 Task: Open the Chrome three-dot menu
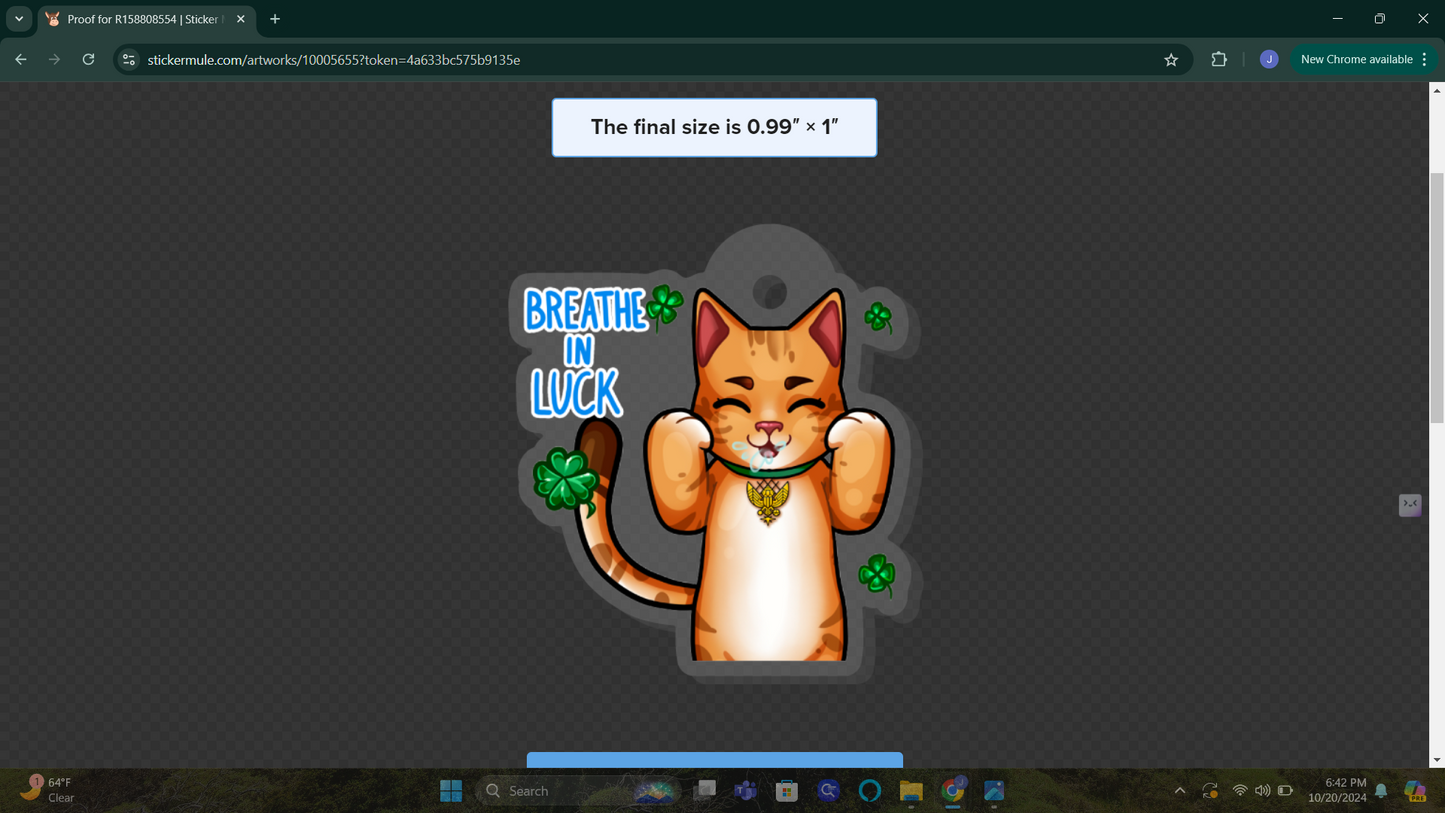tap(1425, 60)
